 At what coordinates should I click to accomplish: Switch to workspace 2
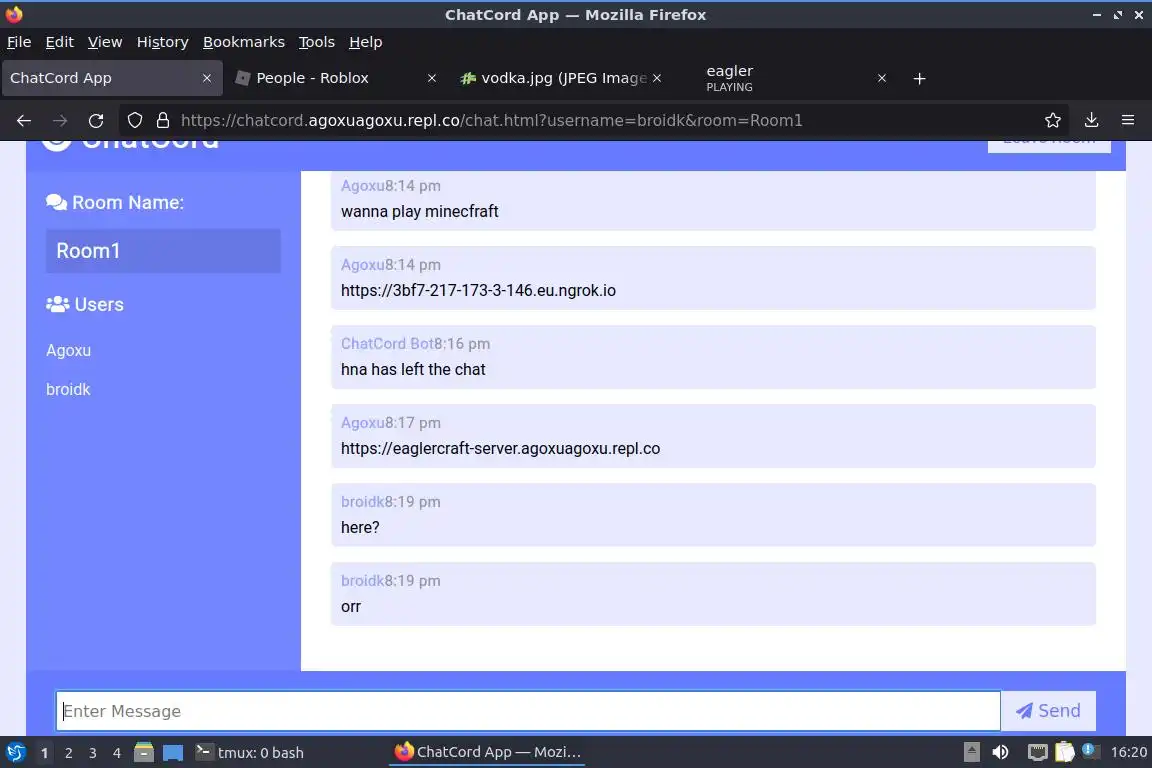click(x=68, y=753)
